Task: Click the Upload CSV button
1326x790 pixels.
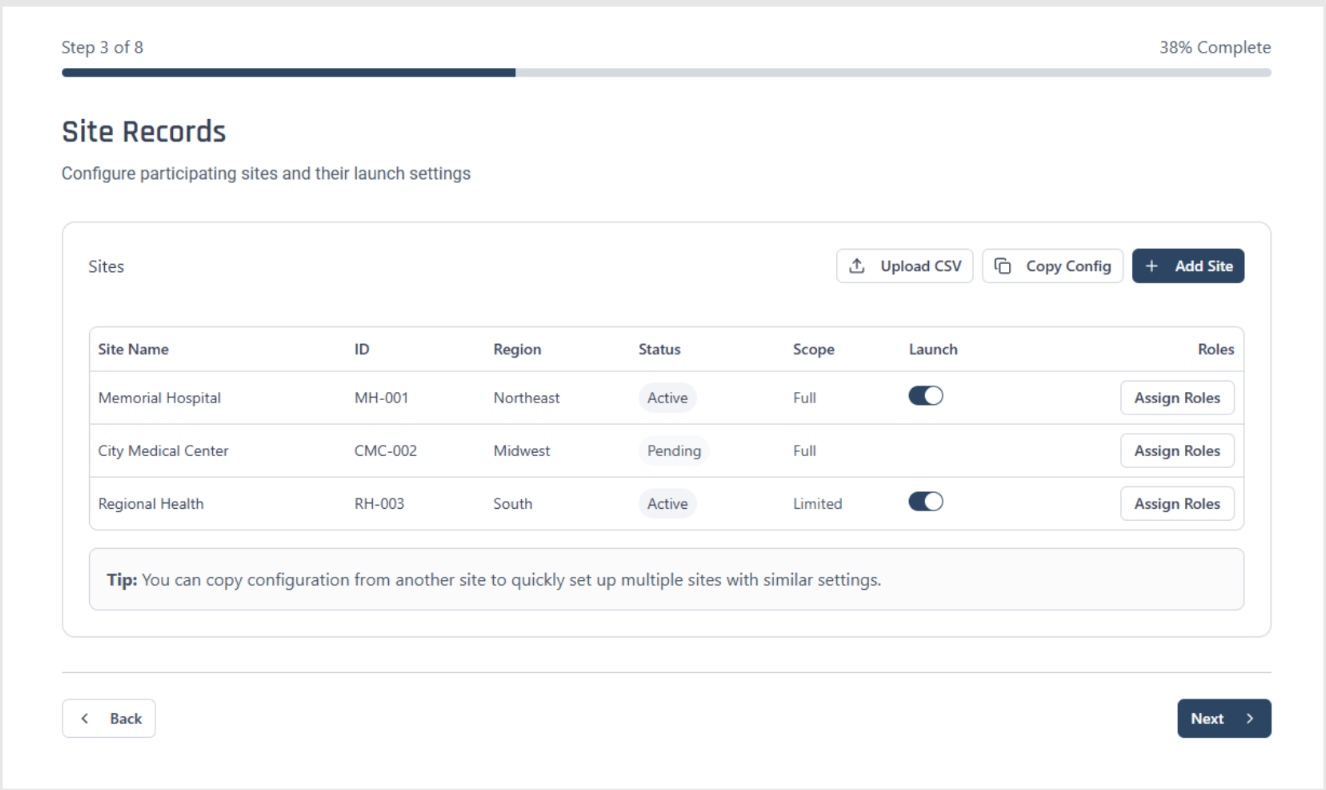Action: click(x=904, y=266)
